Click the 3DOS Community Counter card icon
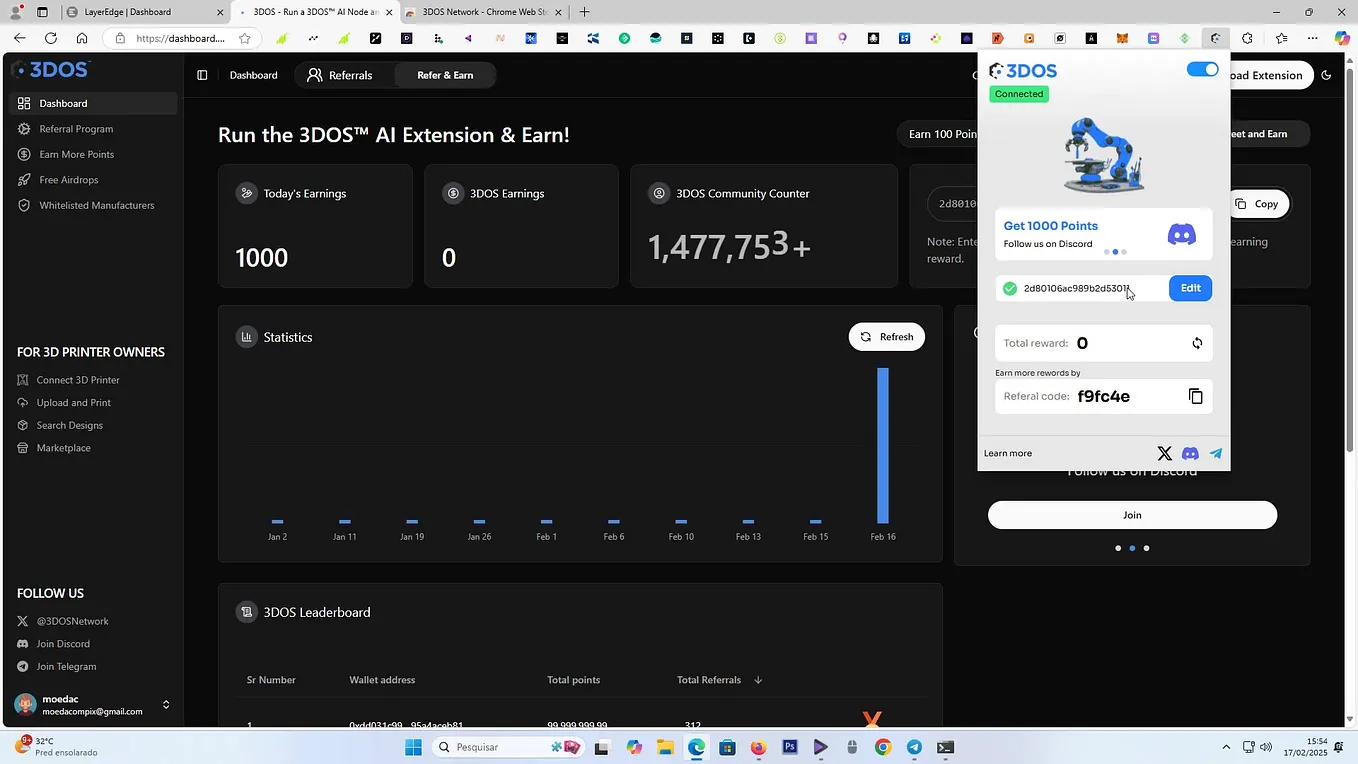The height and width of the screenshot is (764, 1358). click(x=659, y=193)
